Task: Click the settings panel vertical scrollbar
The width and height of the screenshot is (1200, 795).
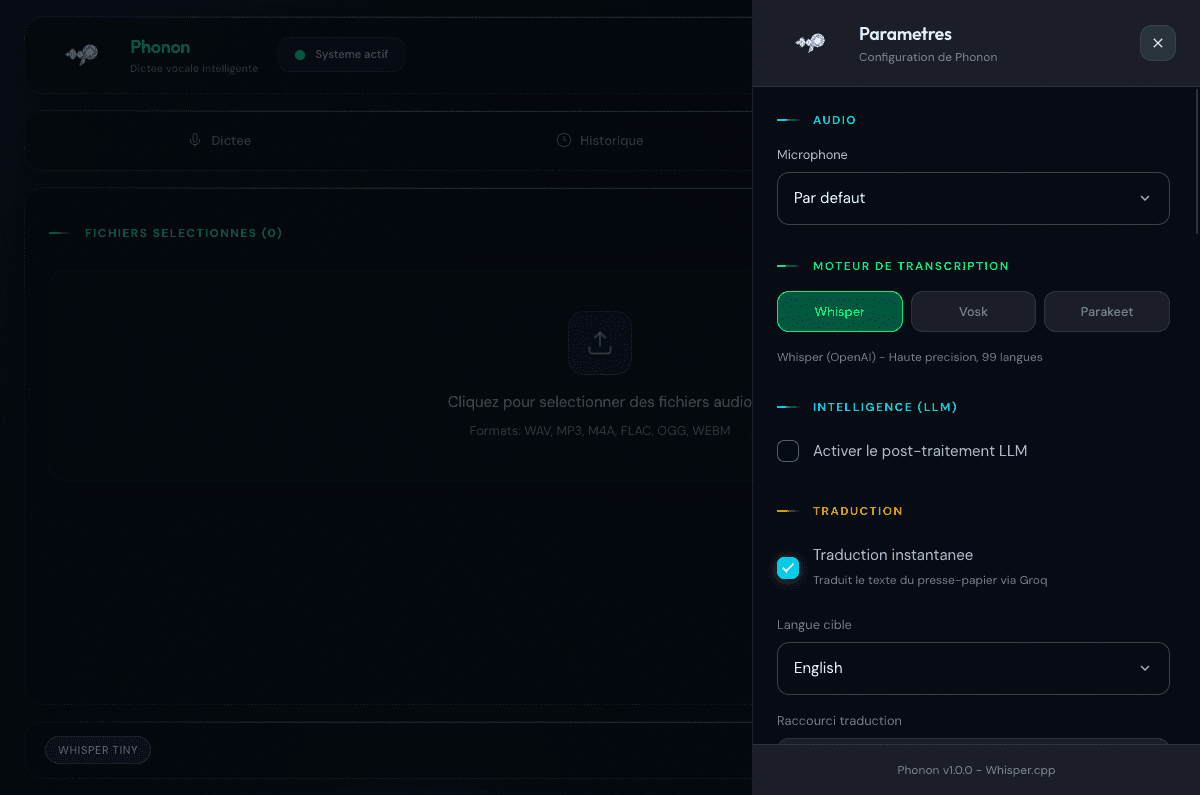Action: pyautogui.click(x=1196, y=160)
